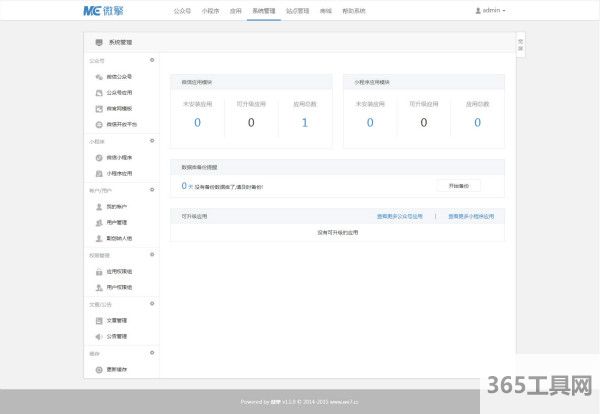Click the 公告管理 speaker icon
This screenshot has height=414, width=600.
click(x=98, y=336)
